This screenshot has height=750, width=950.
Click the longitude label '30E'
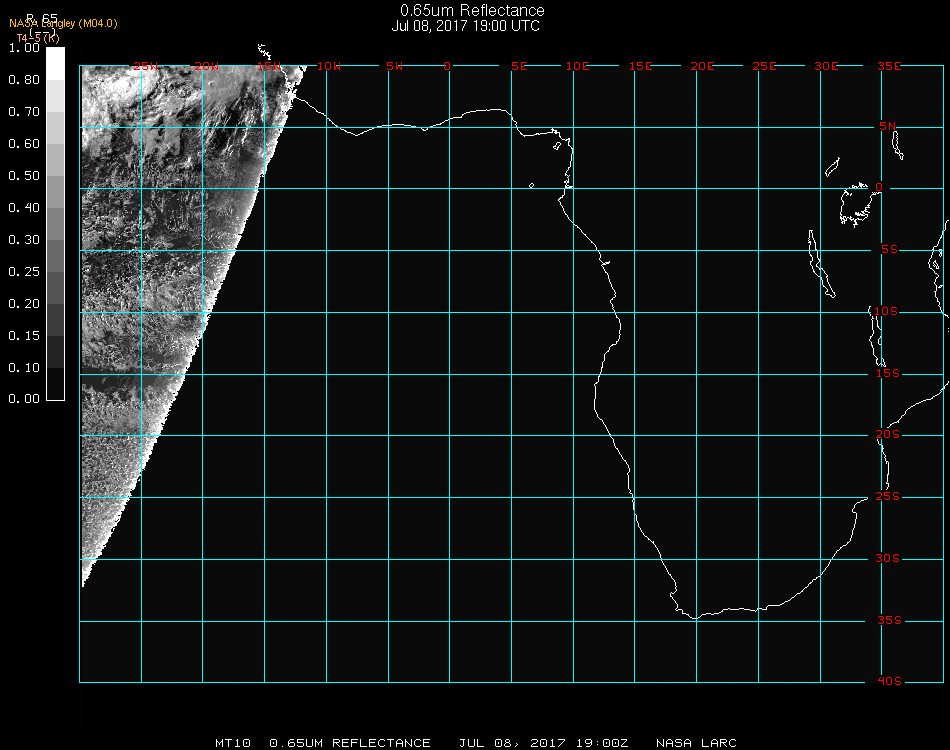[826, 67]
